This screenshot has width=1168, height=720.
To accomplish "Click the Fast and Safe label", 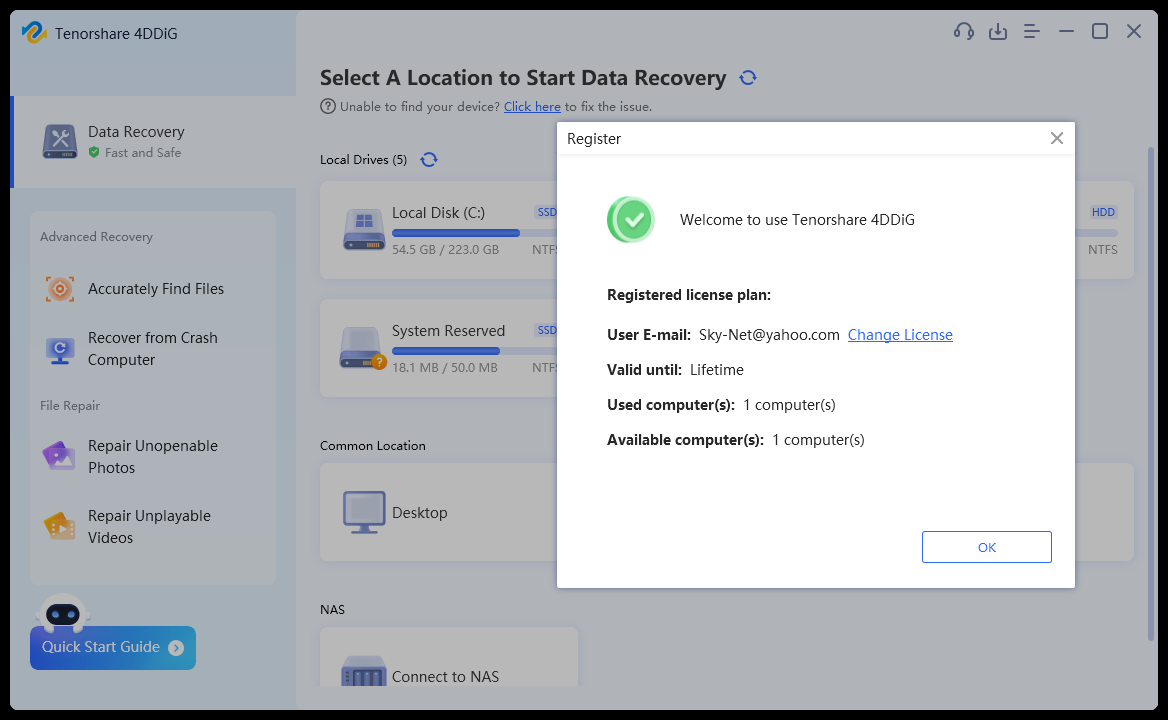I will 143,153.
